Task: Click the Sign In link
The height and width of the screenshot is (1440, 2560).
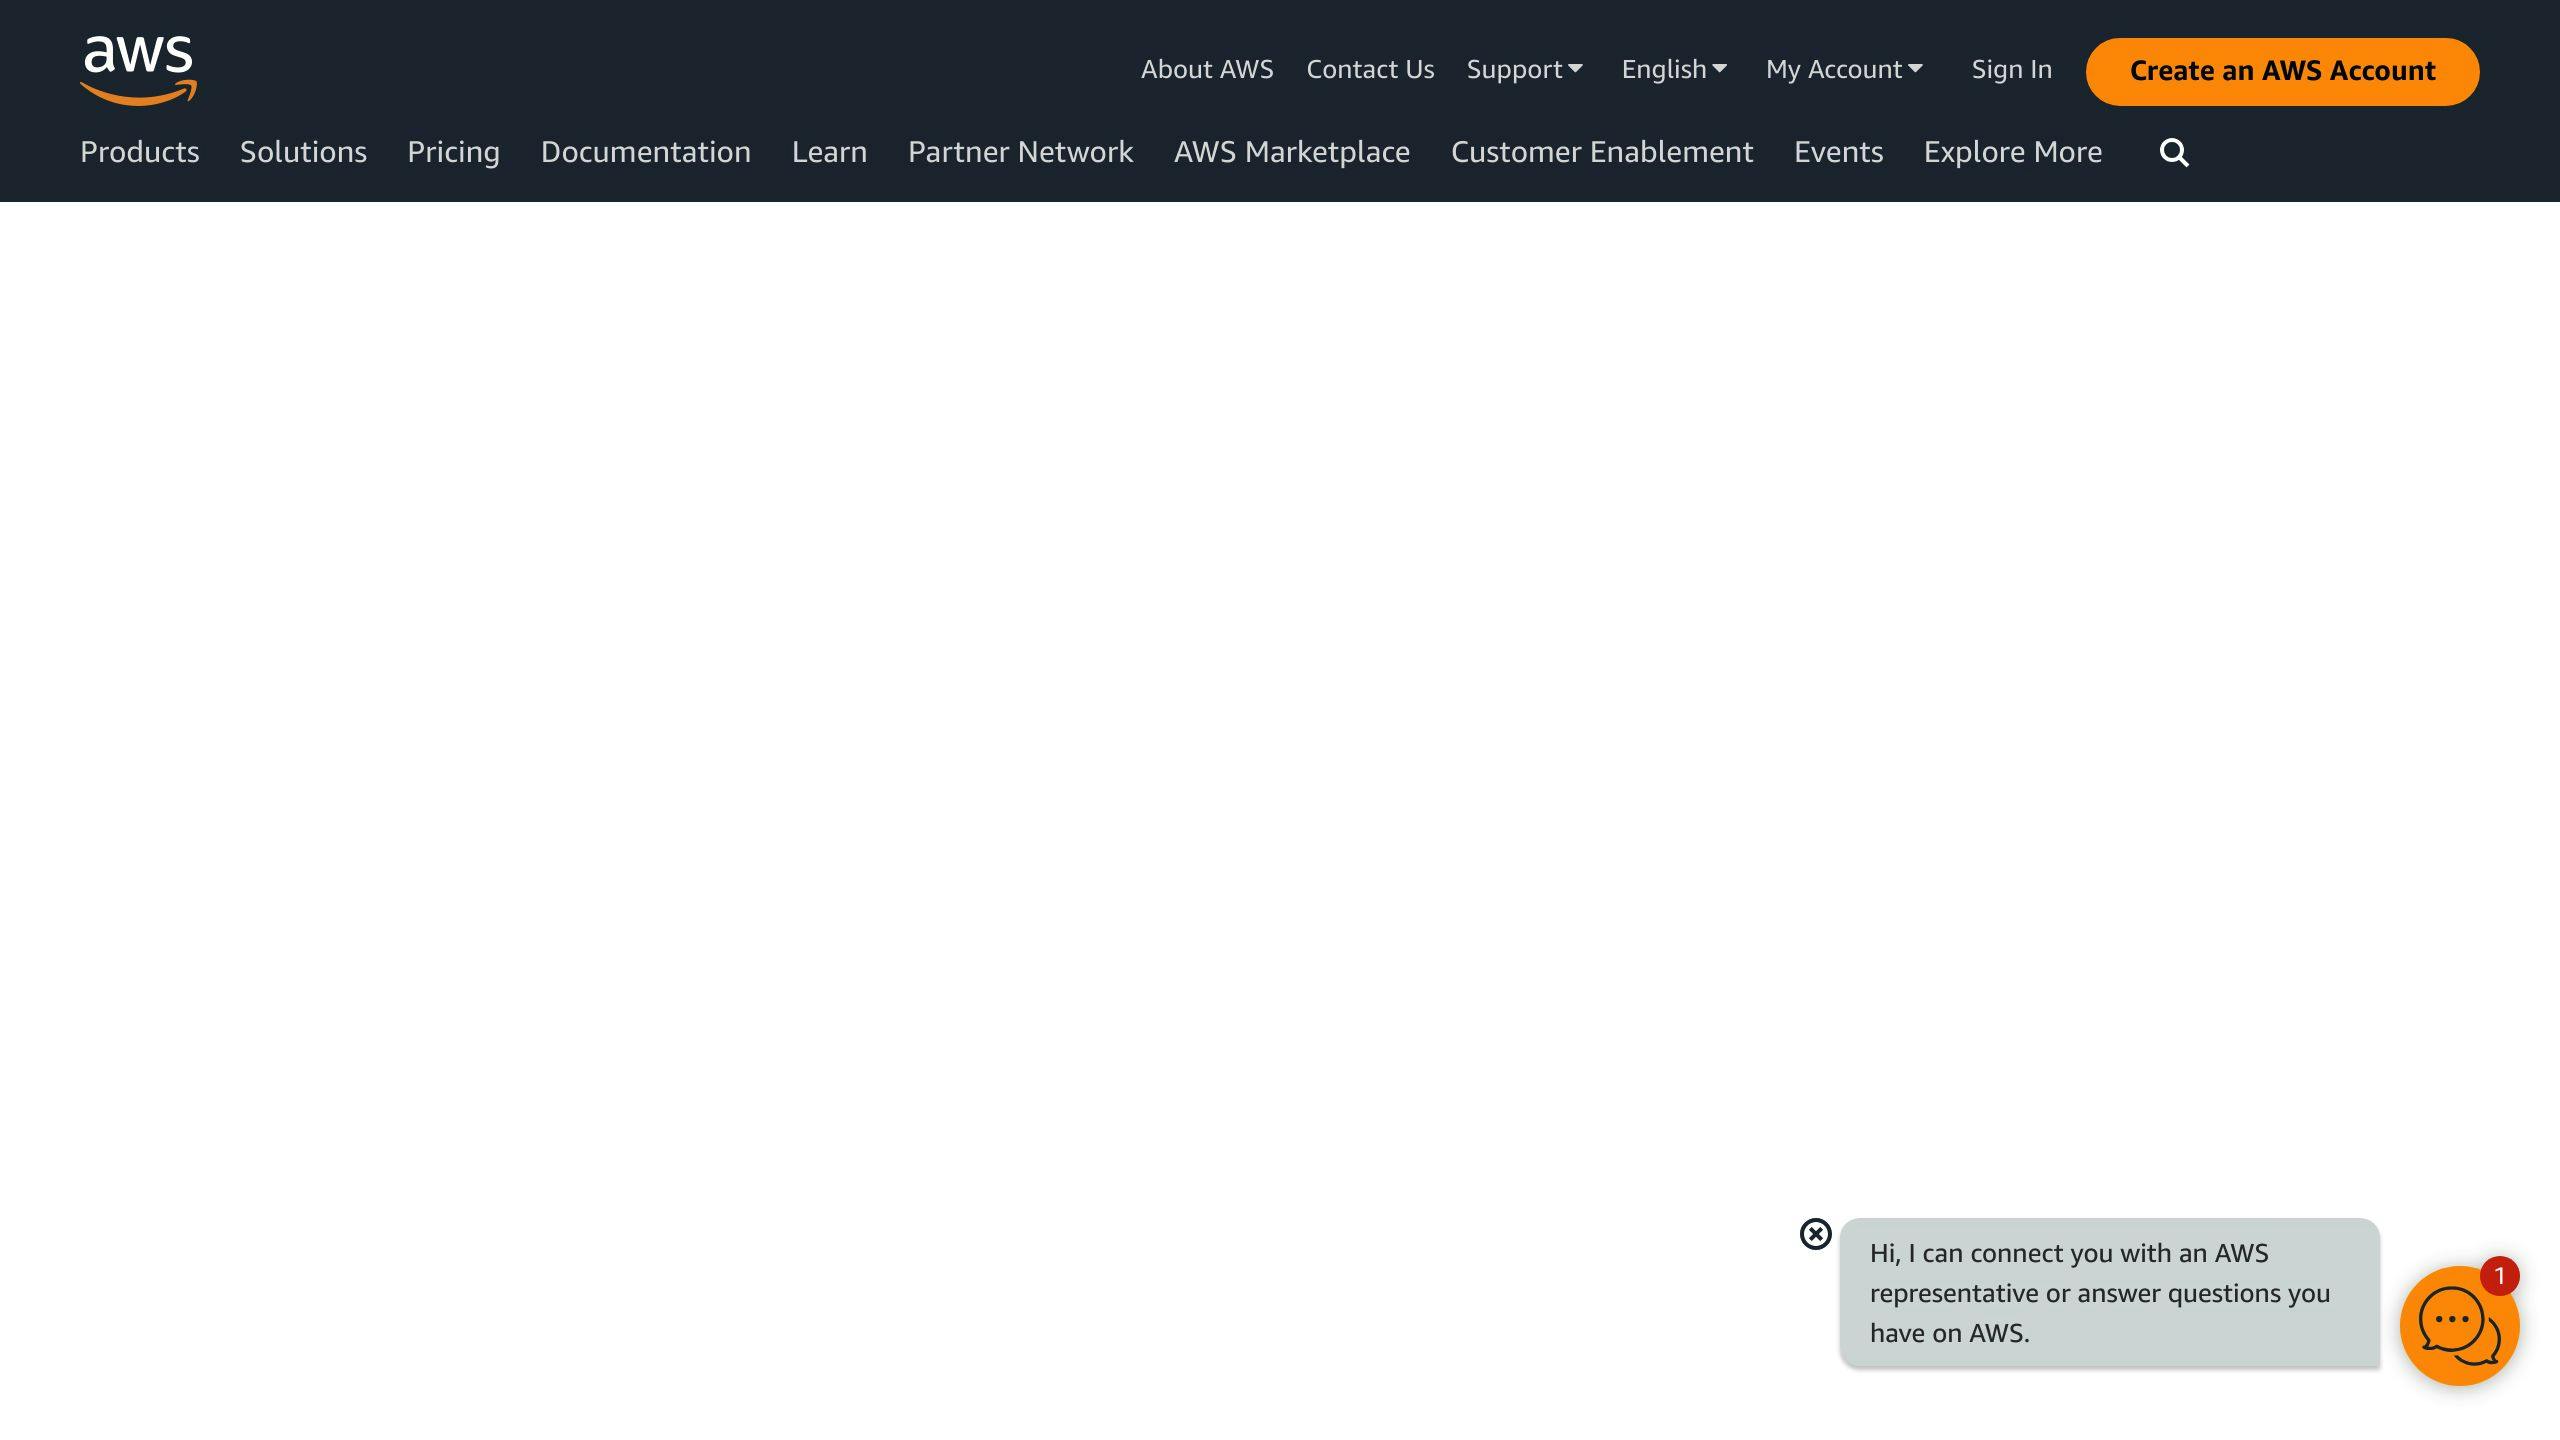Action: 2011,70
